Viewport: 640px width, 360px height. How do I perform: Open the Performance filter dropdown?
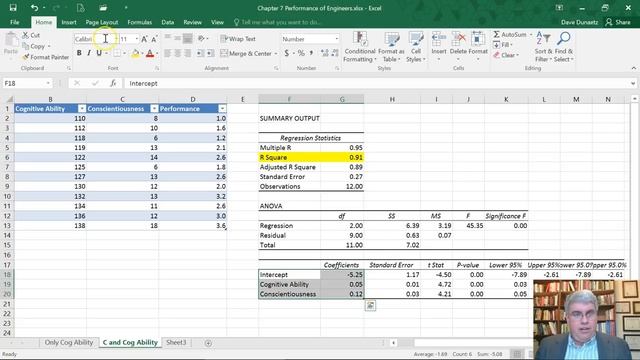tap(222, 109)
